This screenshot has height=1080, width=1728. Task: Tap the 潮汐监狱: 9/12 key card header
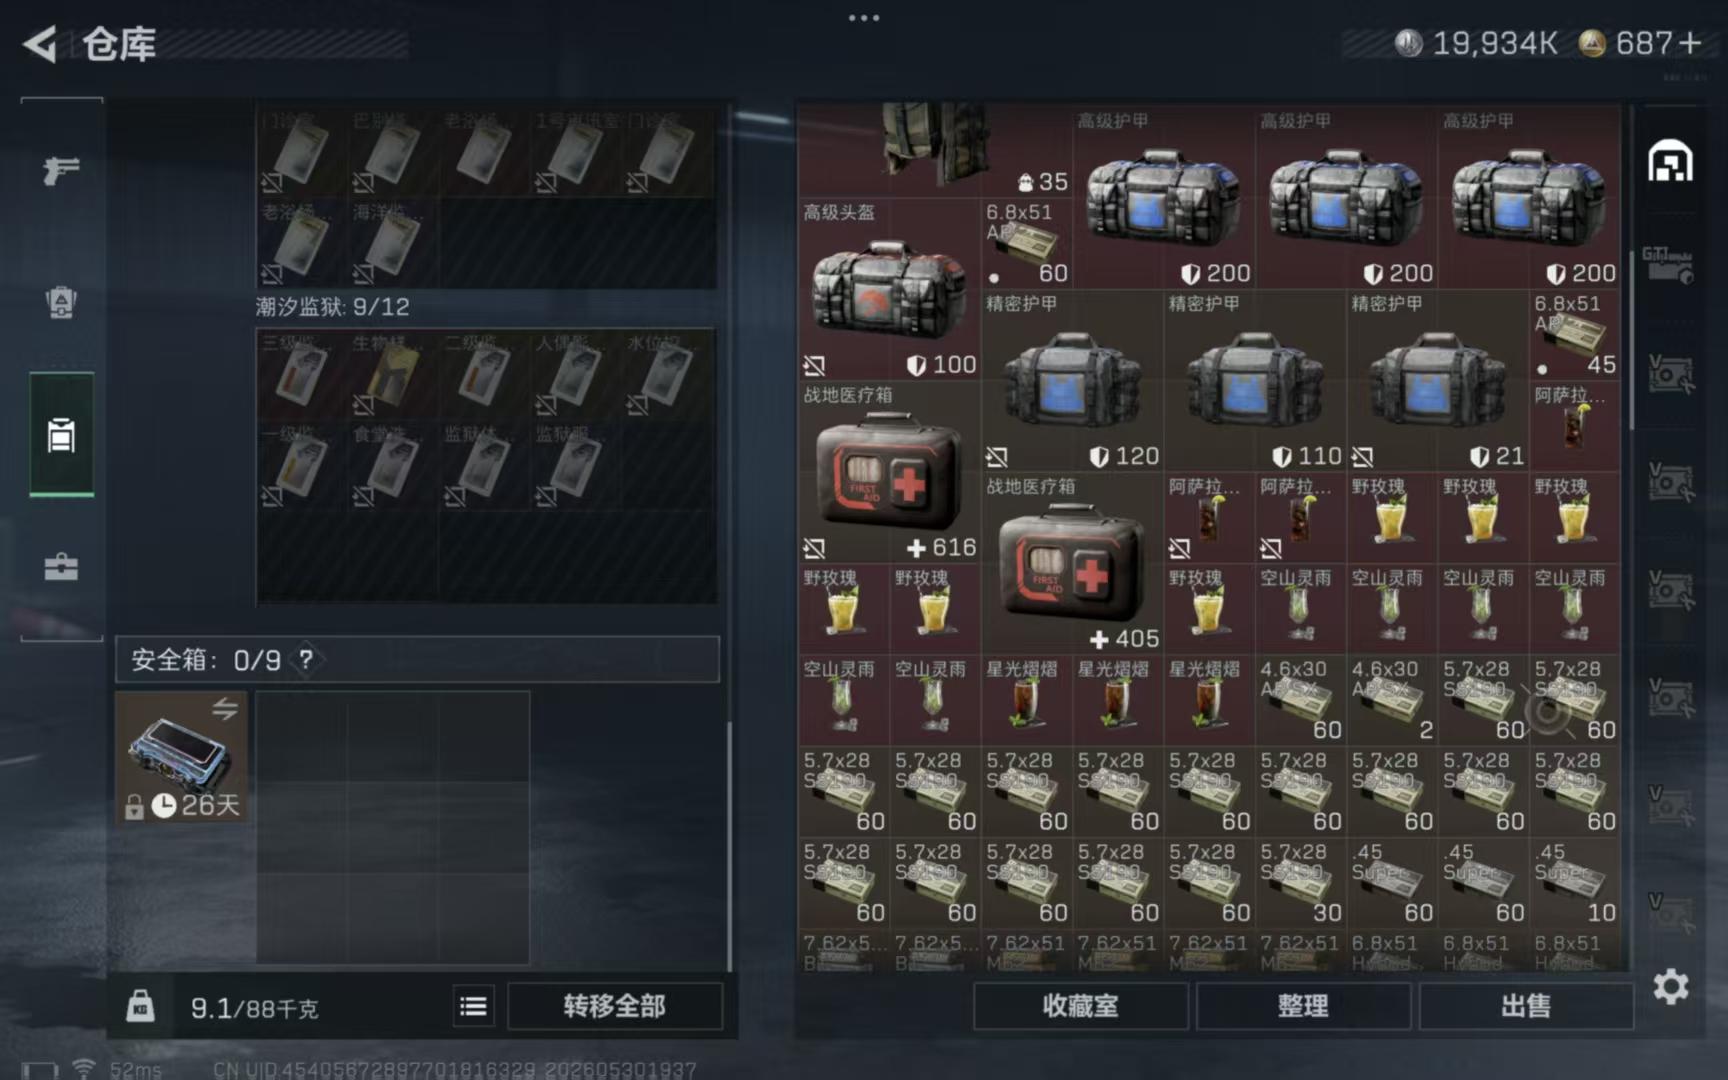coord(332,306)
